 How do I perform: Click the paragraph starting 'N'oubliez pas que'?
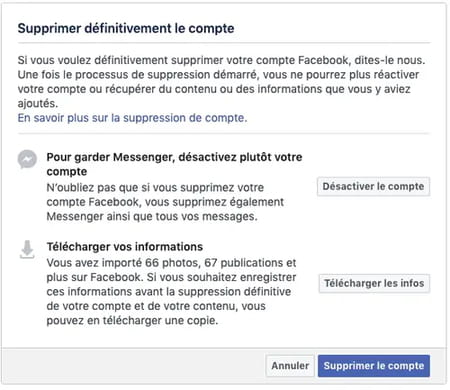165,202
